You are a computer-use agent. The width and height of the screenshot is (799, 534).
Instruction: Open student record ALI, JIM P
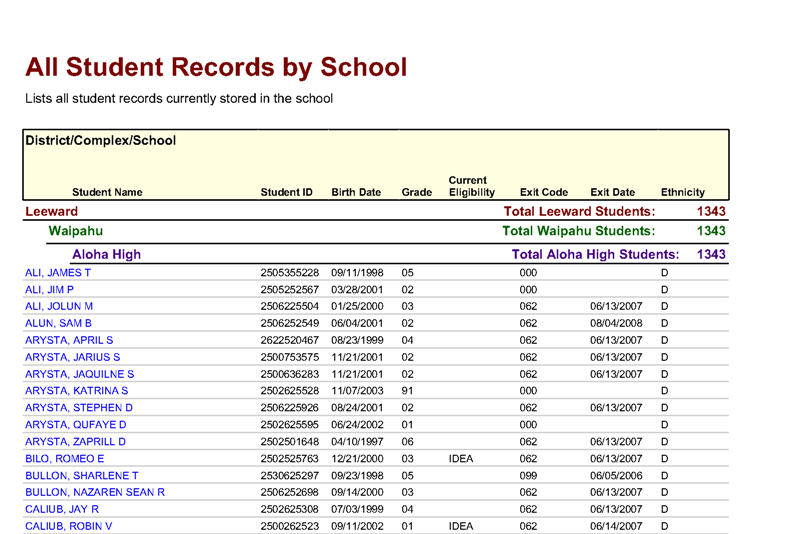tap(49, 289)
